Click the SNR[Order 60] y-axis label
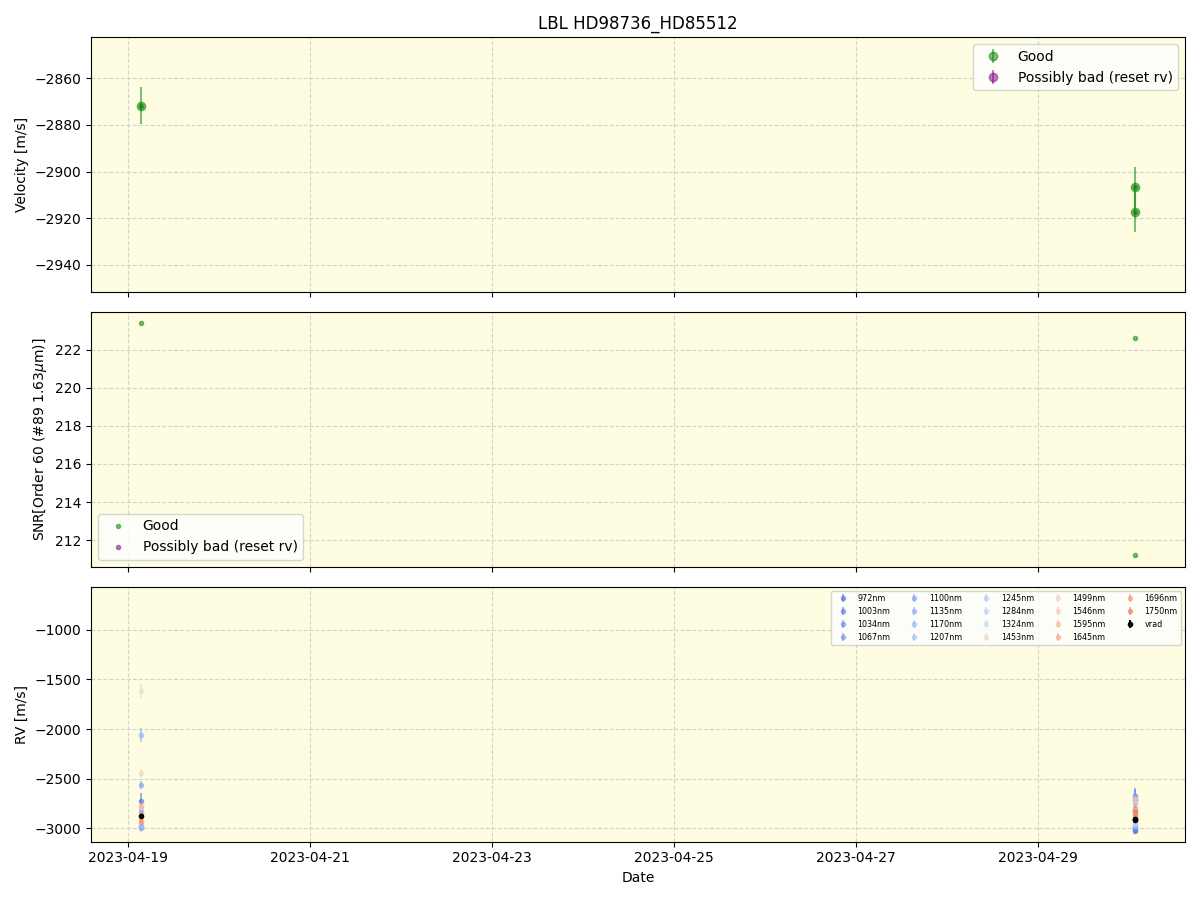The width and height of the screenshot is (1200, 900). 39,439
